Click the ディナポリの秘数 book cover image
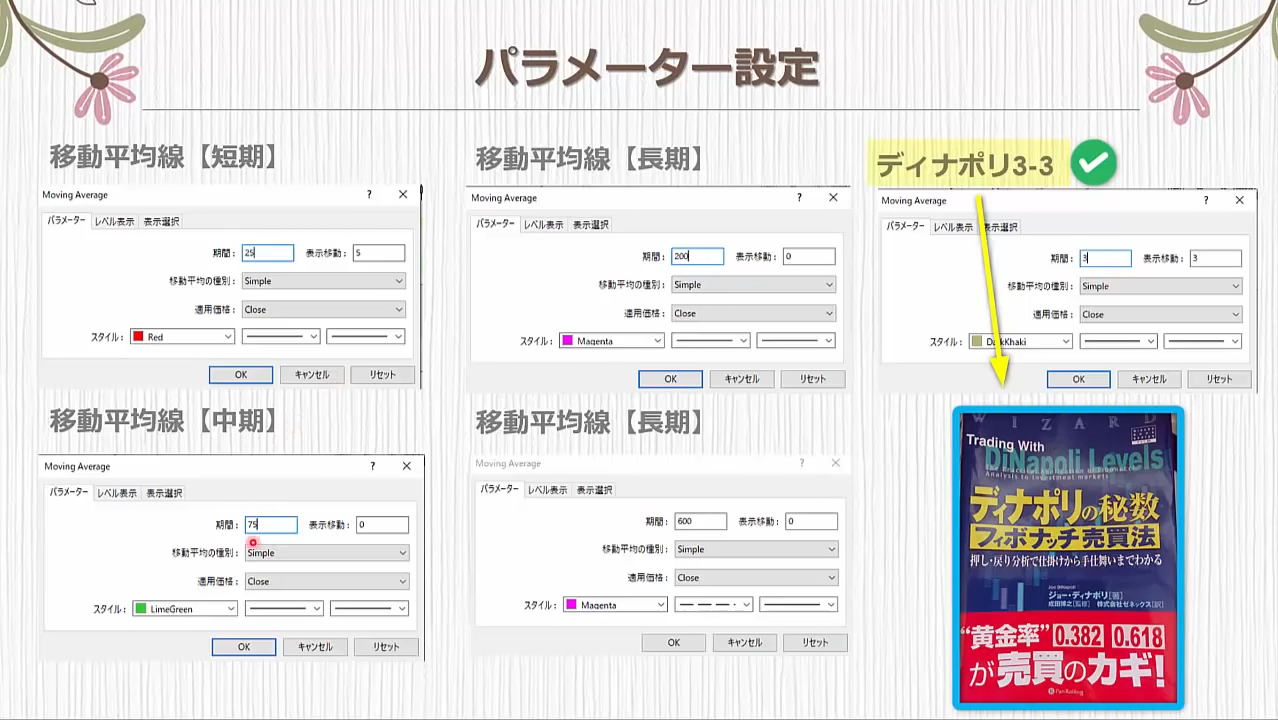Image resolution: width=1278 pixels, height=720 pixels. [1067, 557]
